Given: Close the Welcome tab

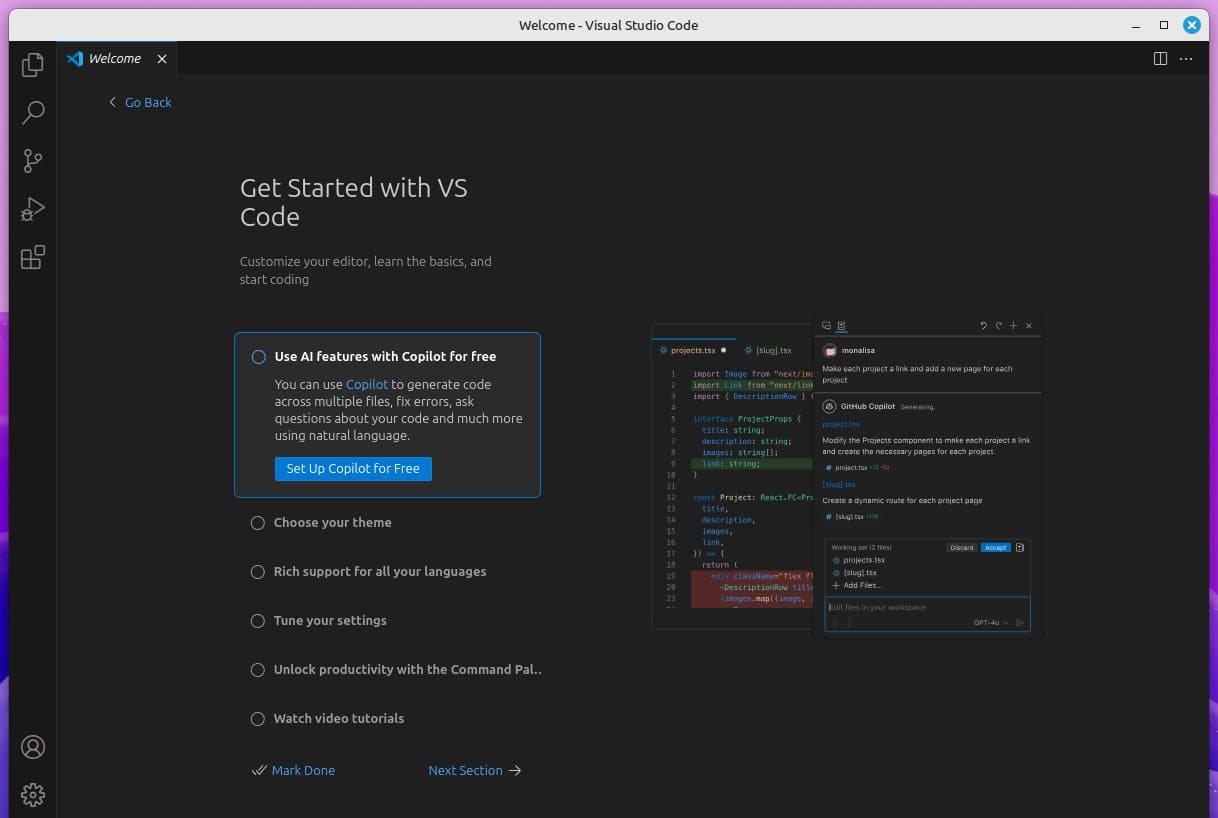Looking at the screenshot, I should [x=162, y=59].
